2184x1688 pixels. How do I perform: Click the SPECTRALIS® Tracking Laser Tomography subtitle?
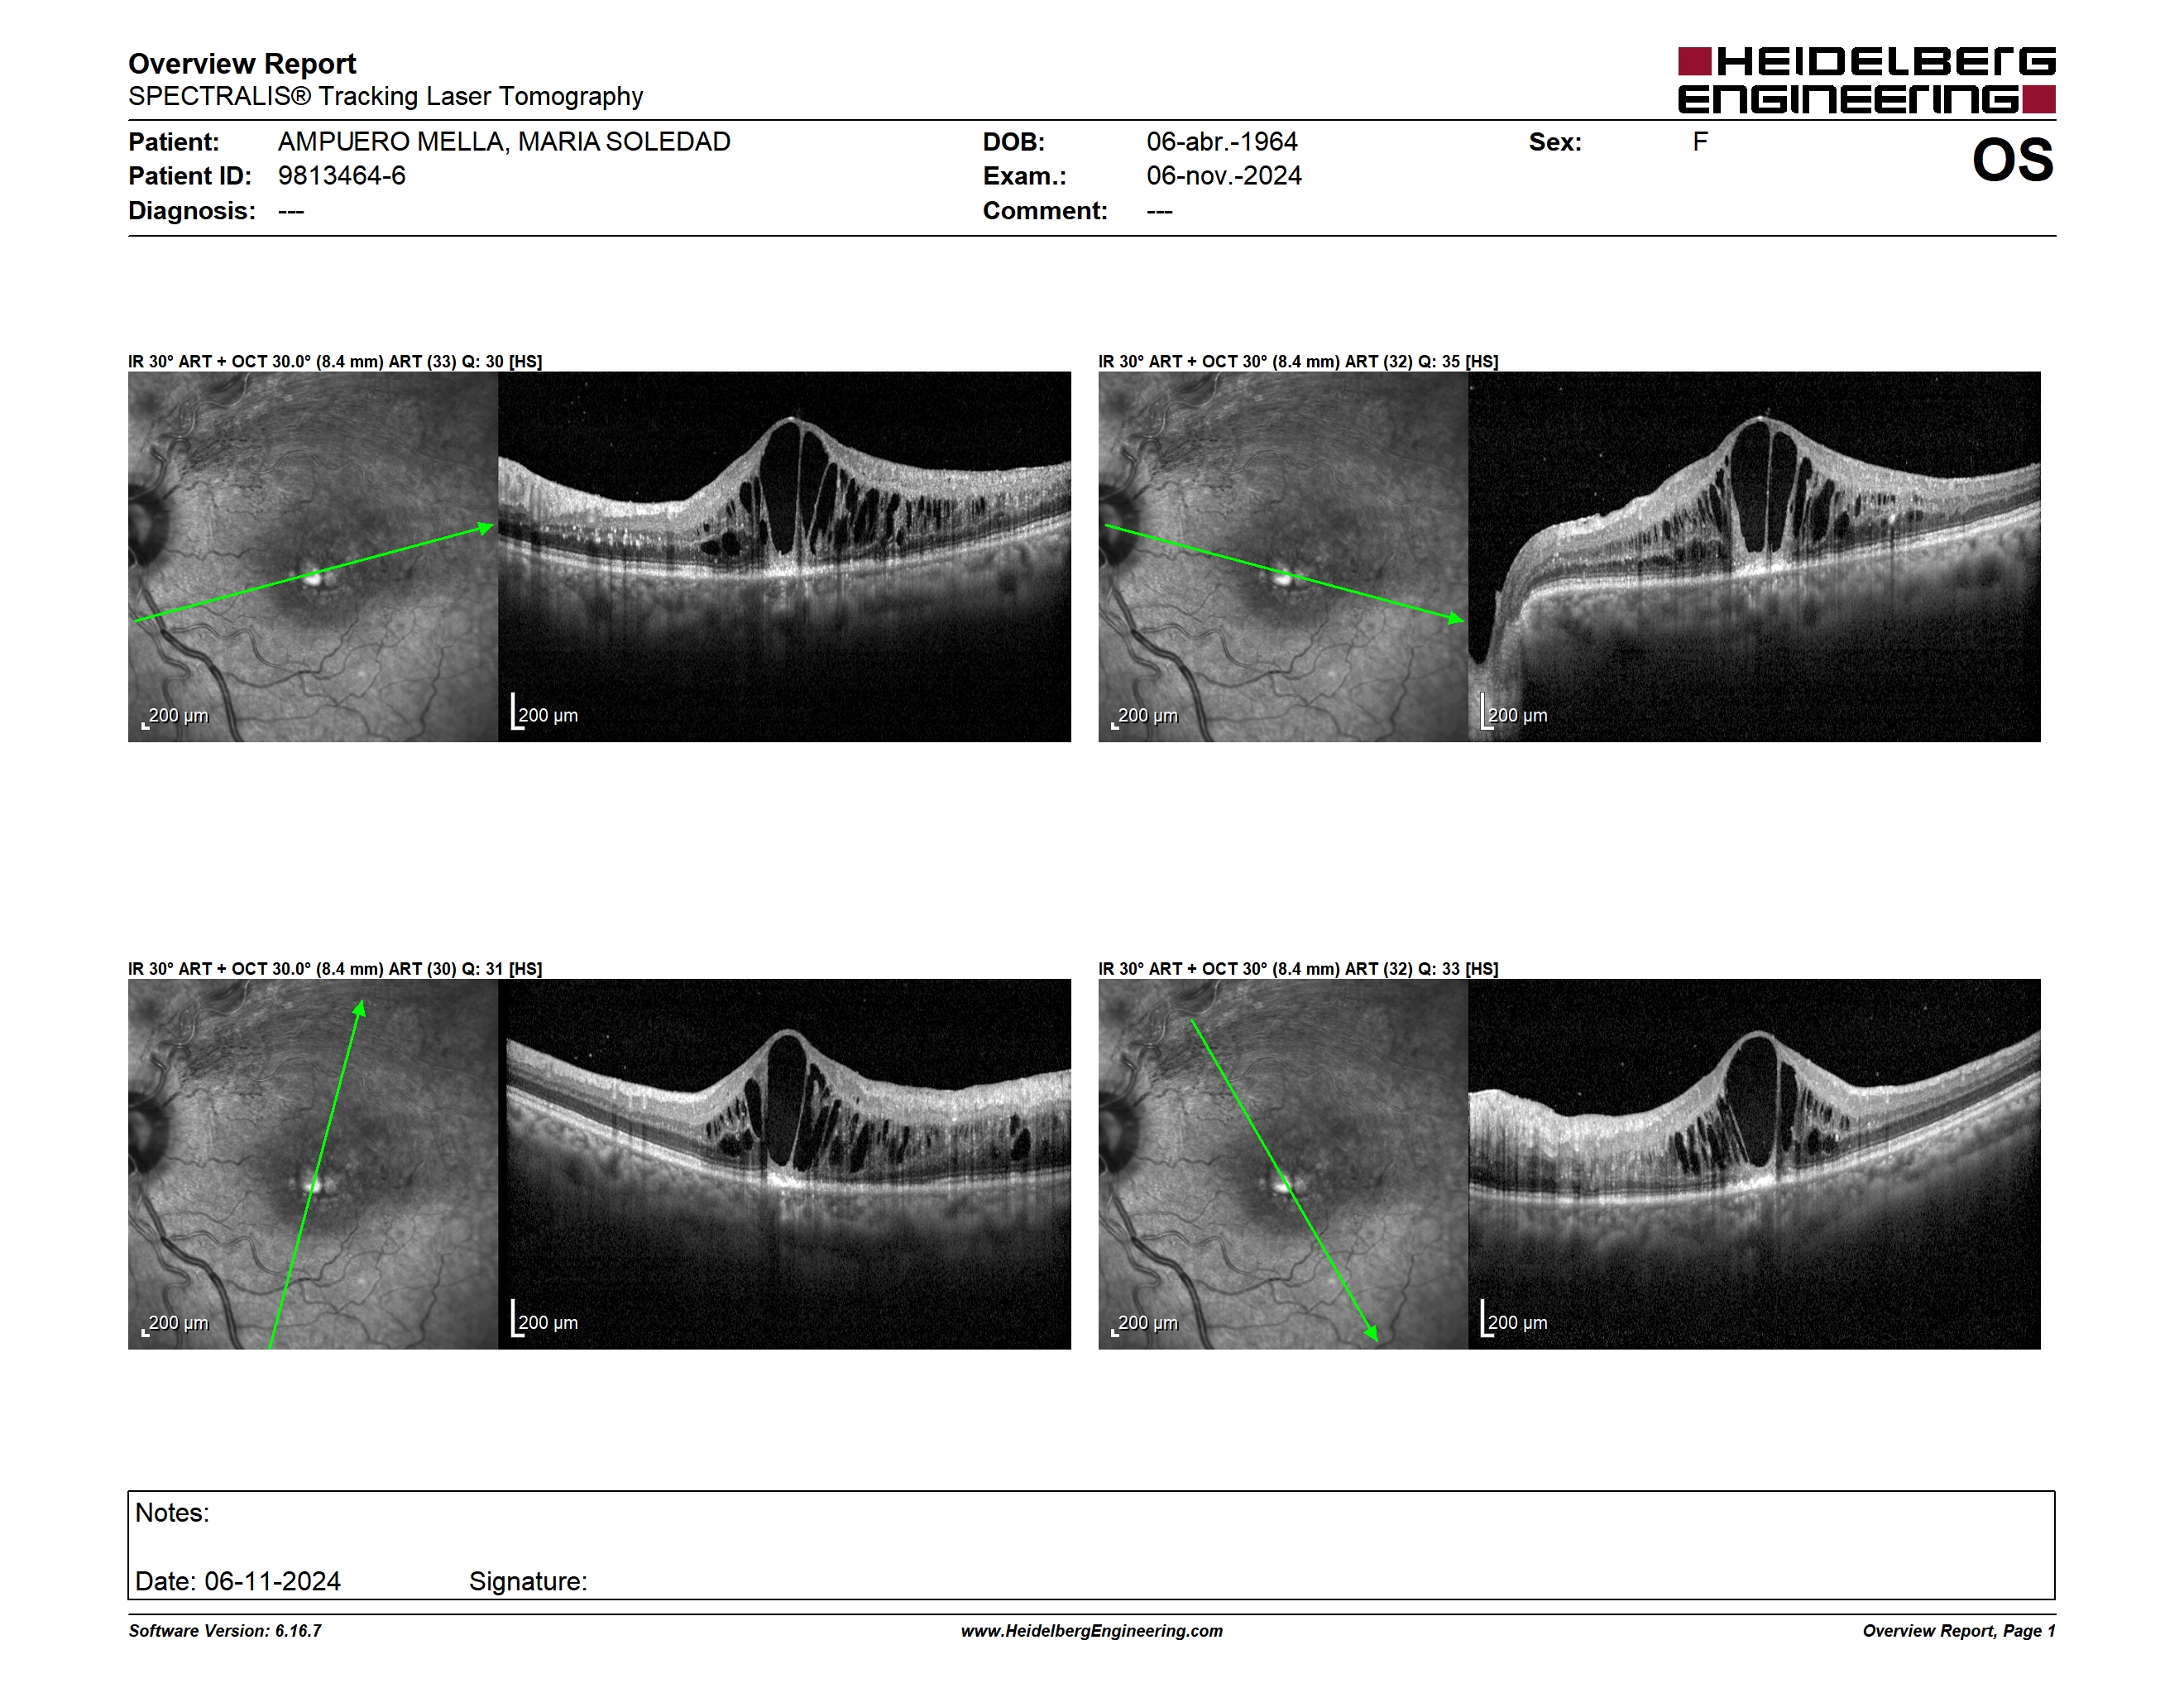[385, 97]
